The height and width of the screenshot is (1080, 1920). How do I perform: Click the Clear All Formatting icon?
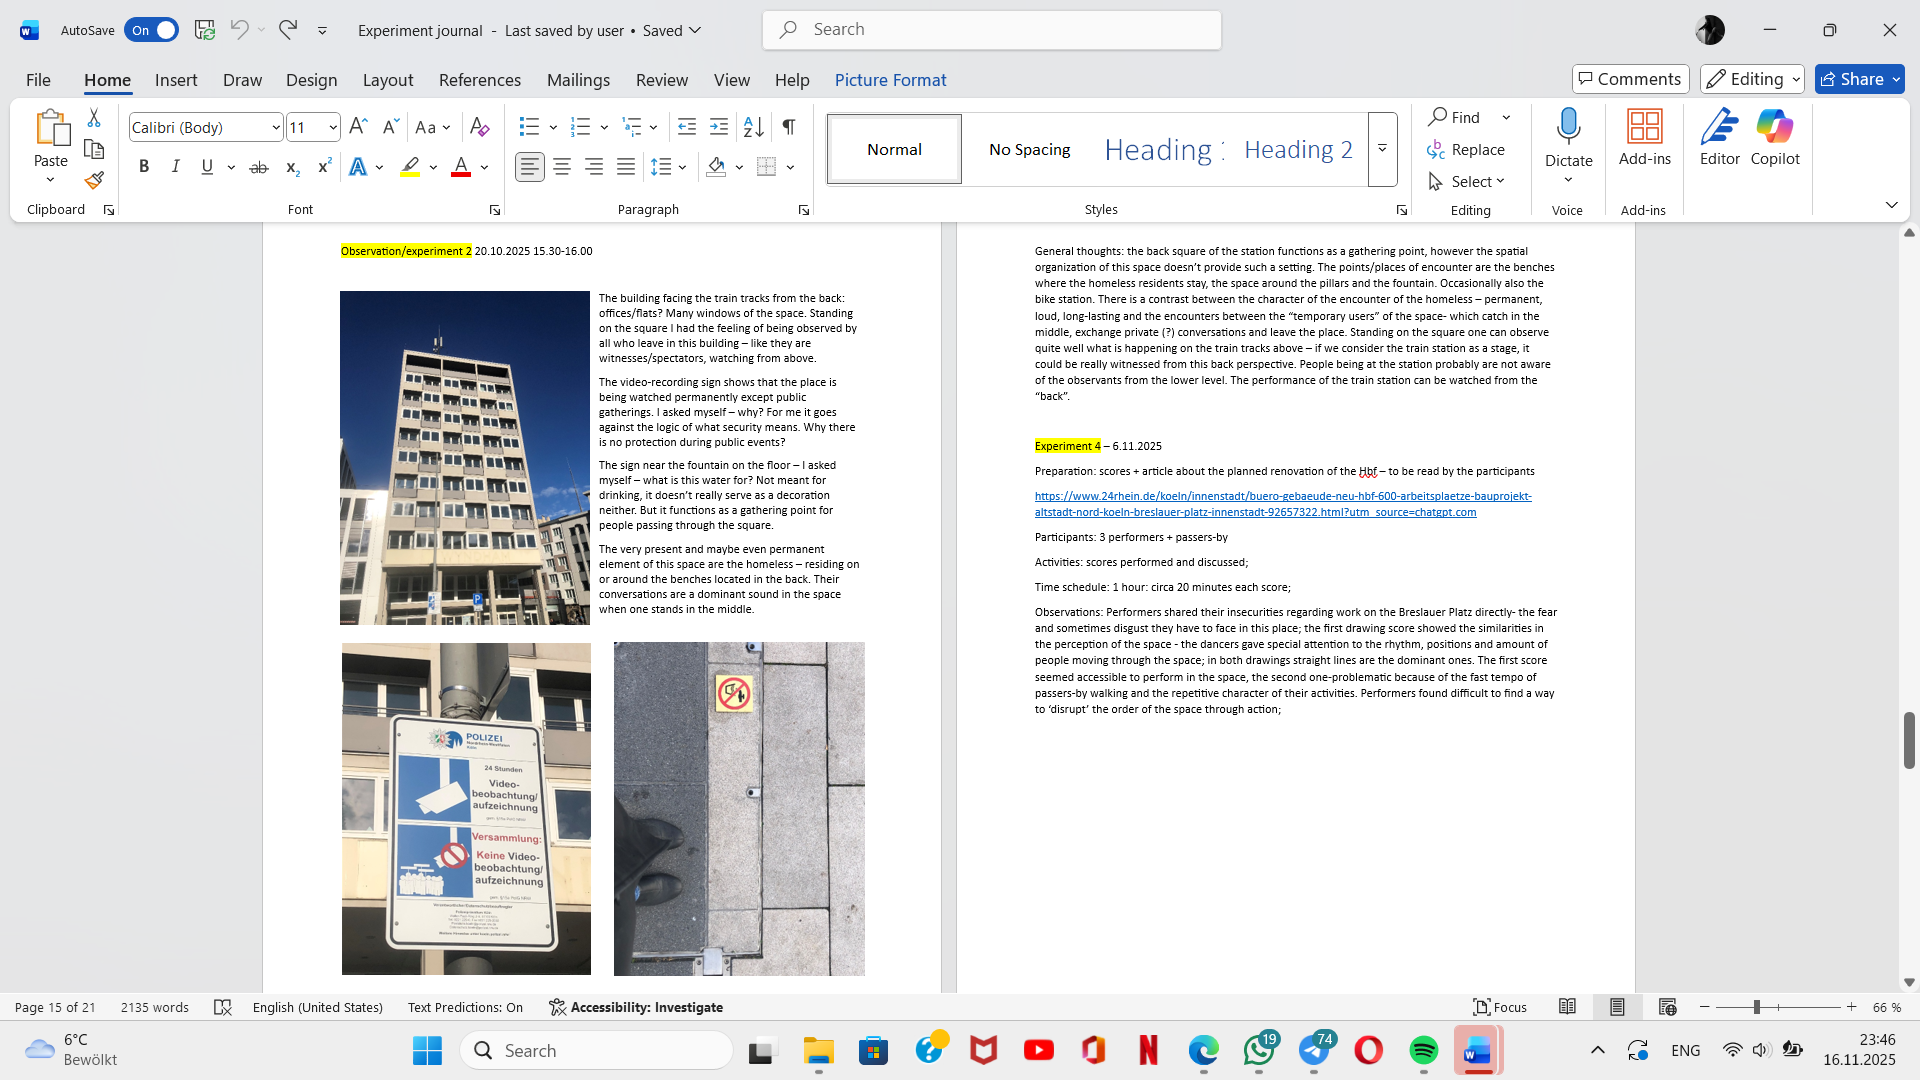coord(479,127)
